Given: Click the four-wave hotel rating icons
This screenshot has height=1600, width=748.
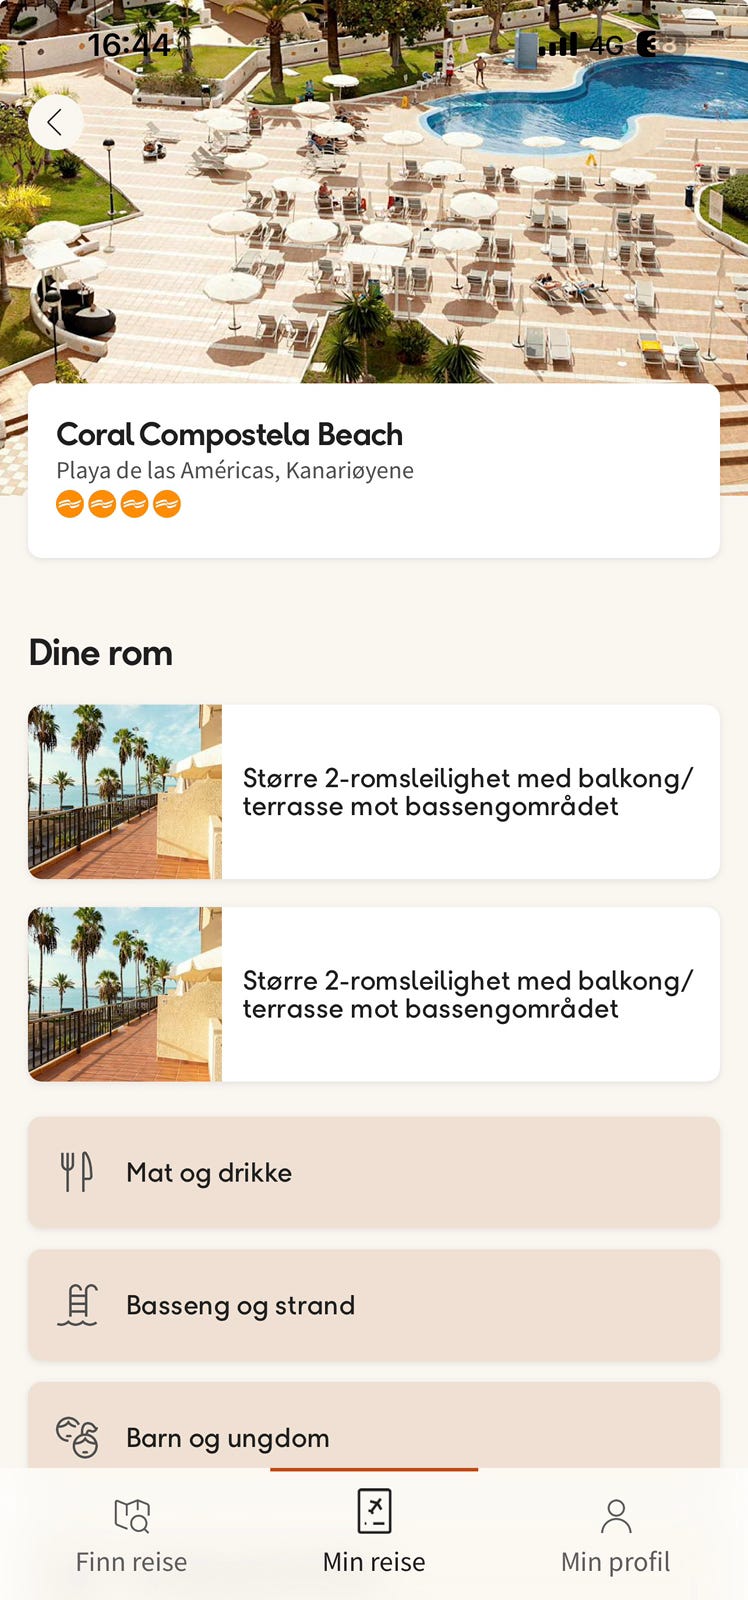Looking at the screenshot, I should [x=118, y=504].
